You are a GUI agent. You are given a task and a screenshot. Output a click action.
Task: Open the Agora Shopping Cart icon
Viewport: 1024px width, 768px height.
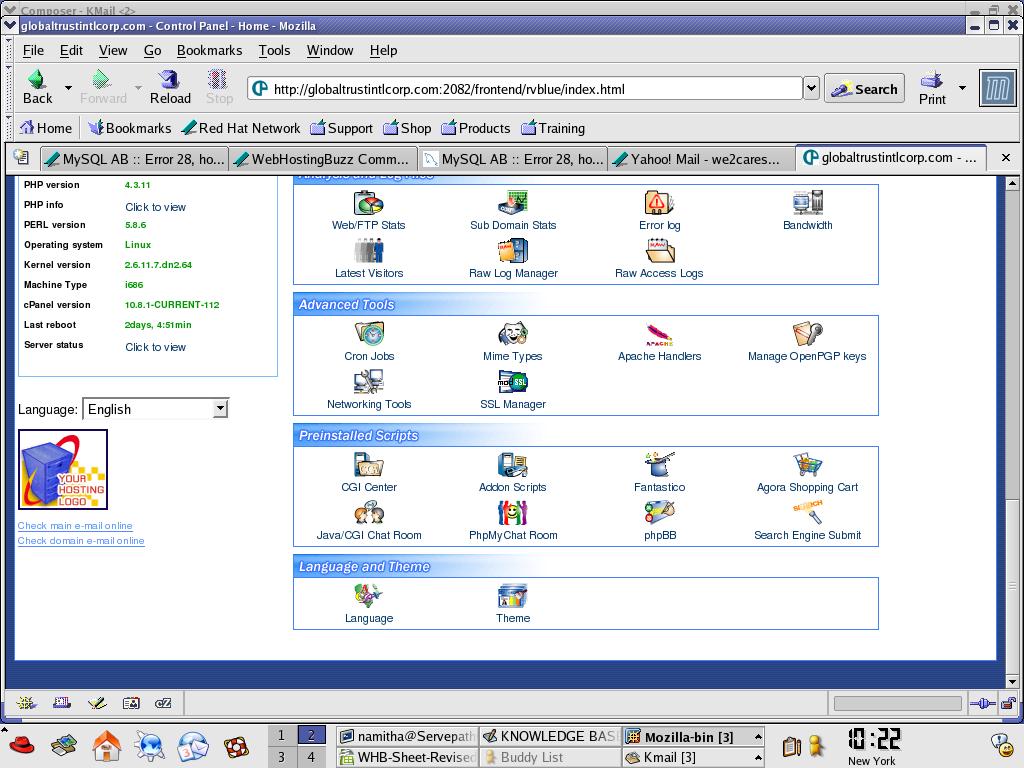coord(807,466)
